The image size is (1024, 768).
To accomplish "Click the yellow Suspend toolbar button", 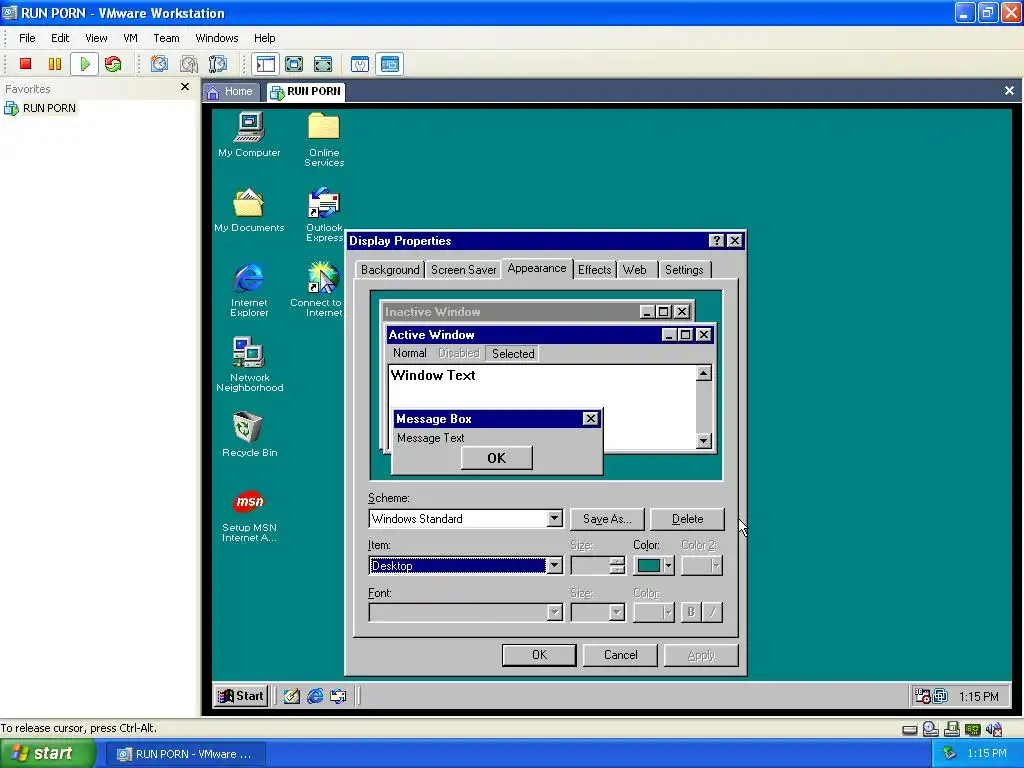I will click(x=55, y=64).
